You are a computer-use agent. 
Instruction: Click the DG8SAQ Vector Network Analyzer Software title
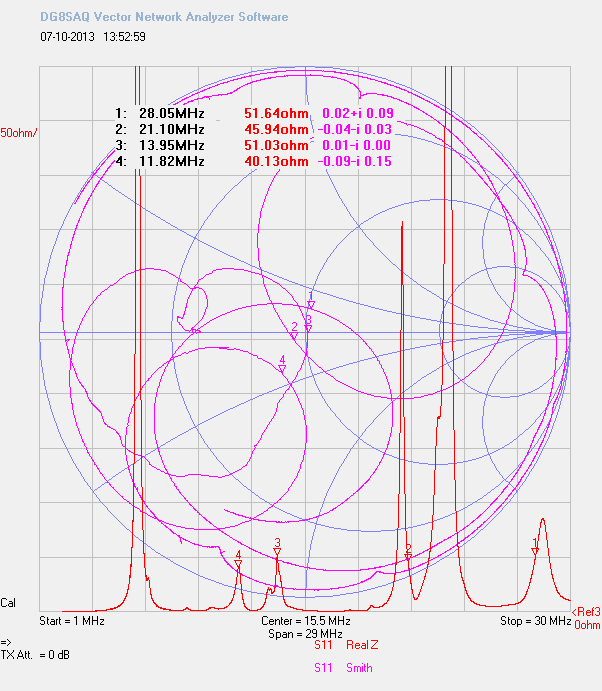click(164, 17)
